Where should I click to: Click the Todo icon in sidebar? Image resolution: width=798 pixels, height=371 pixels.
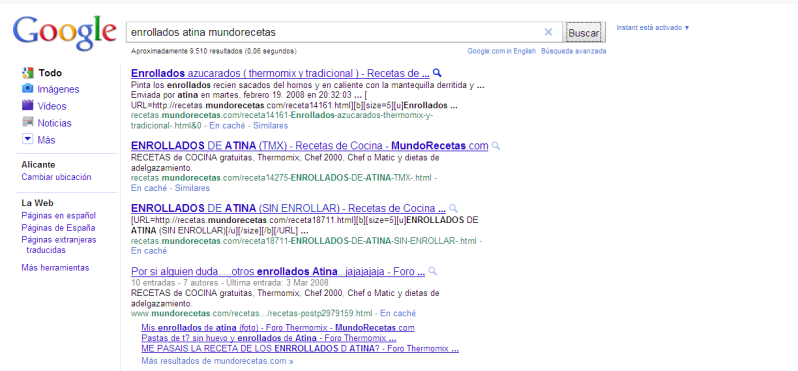click(x=27, y=73)
